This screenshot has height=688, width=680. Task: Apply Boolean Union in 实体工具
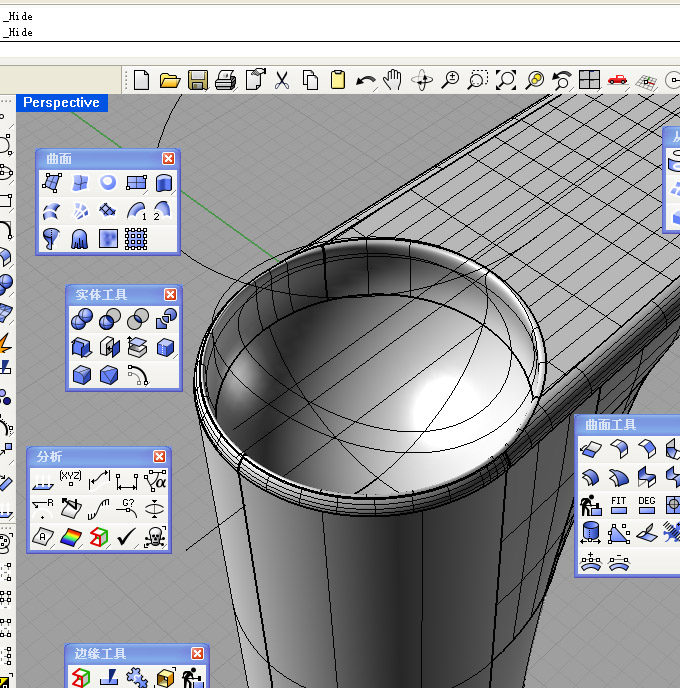[82, 319]
